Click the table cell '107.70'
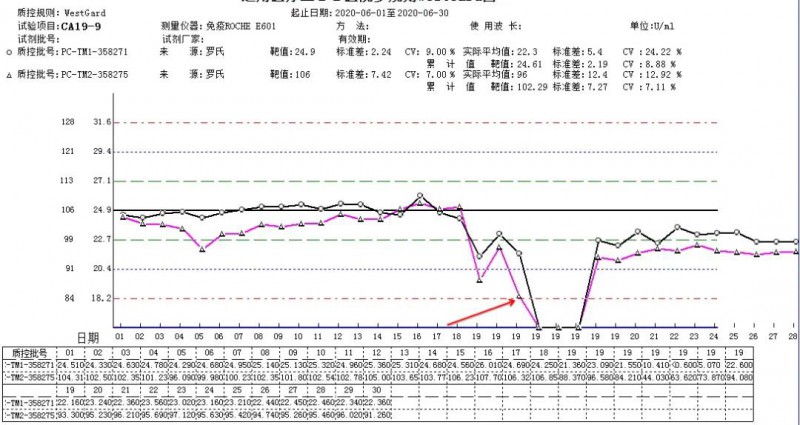The width and height of the screenshot is (800, 425). click(489, 378)
